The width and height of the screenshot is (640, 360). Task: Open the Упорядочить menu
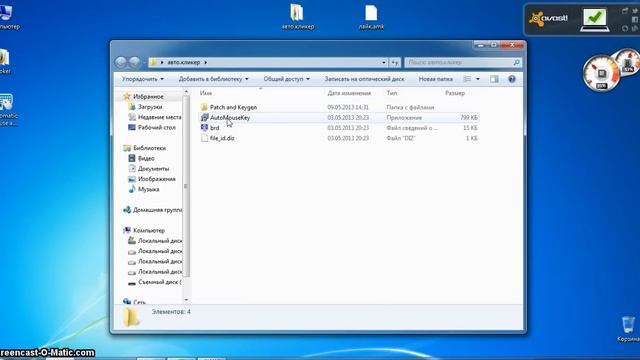(142, 79)
